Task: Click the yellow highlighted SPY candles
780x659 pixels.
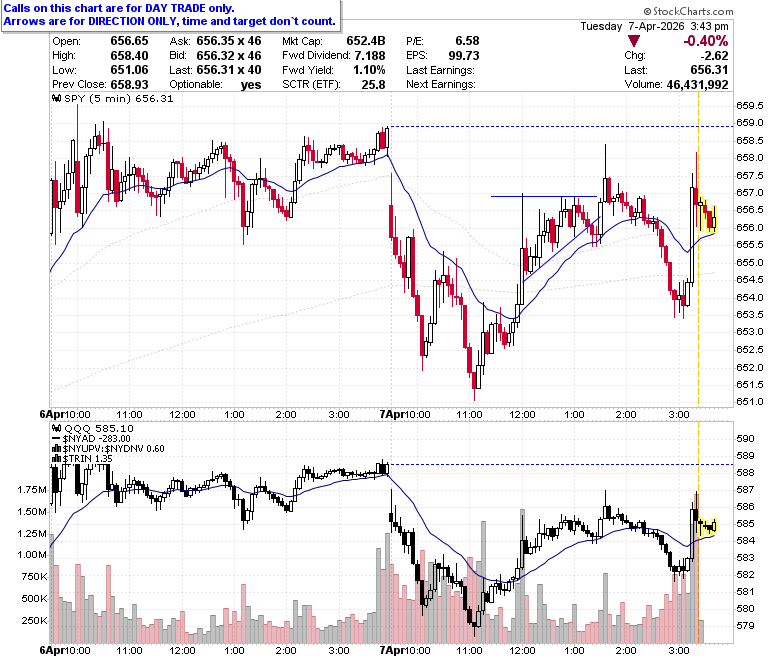Action: pyautogui.click(x=706, y=215)
